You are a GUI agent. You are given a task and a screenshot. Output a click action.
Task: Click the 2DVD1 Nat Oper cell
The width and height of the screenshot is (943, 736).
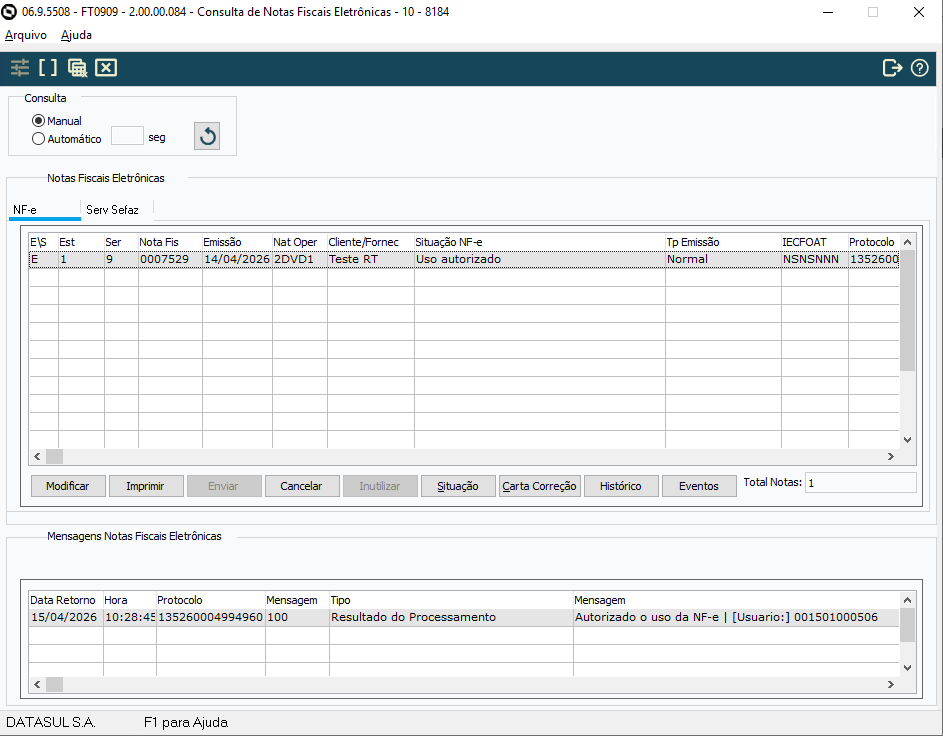coord(299,259)
